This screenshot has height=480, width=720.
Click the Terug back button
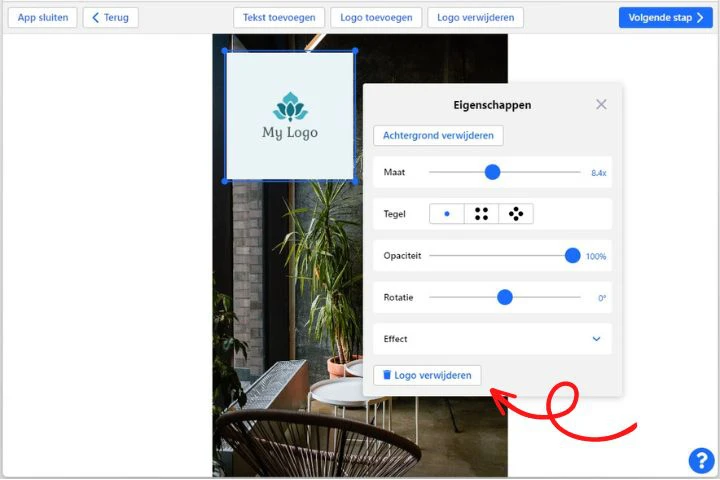point(111,17)
